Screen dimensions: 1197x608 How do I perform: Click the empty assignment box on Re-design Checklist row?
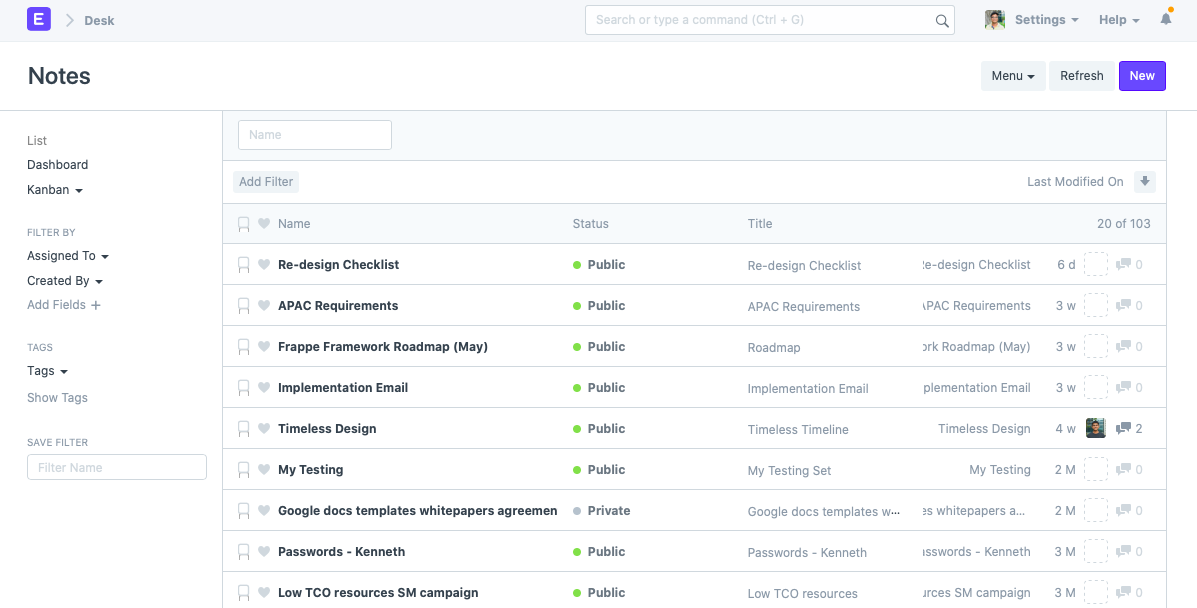pyautogui.click(x=1095, y=265)
